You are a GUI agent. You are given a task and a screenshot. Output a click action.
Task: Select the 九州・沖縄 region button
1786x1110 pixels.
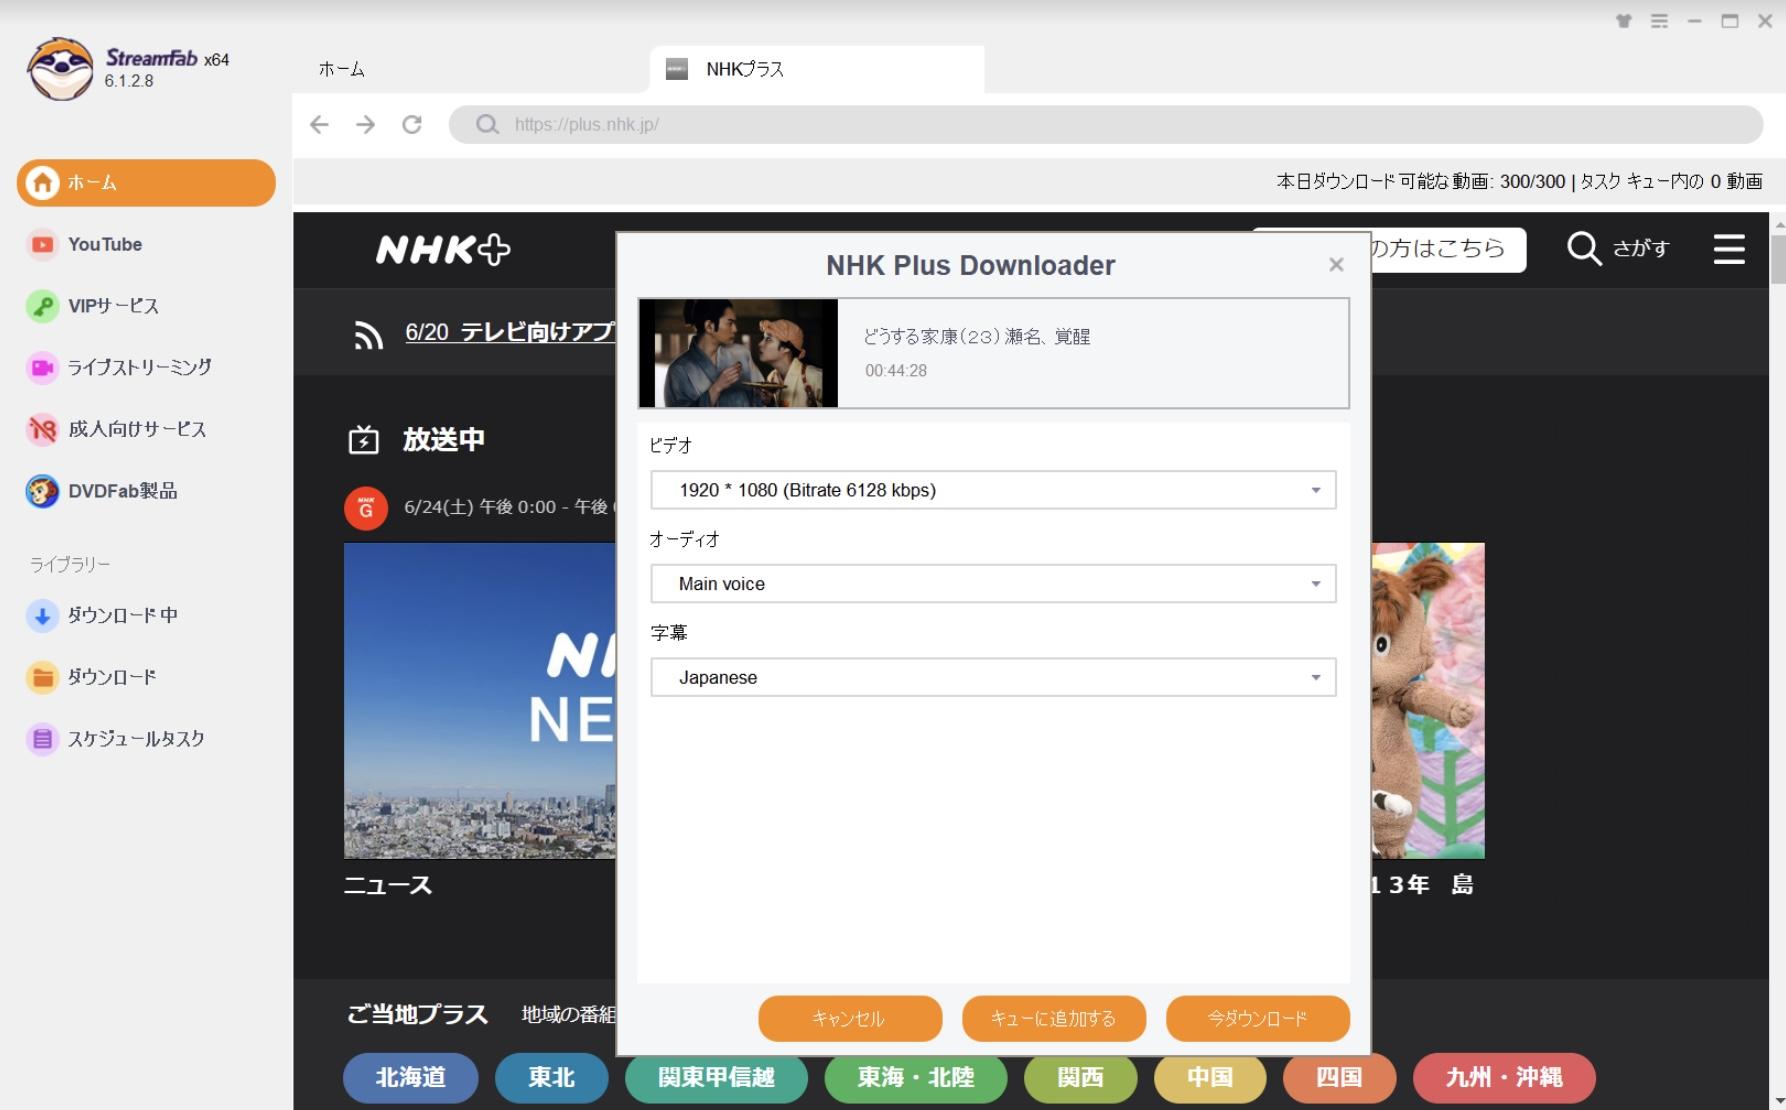coord(1504,1078)
